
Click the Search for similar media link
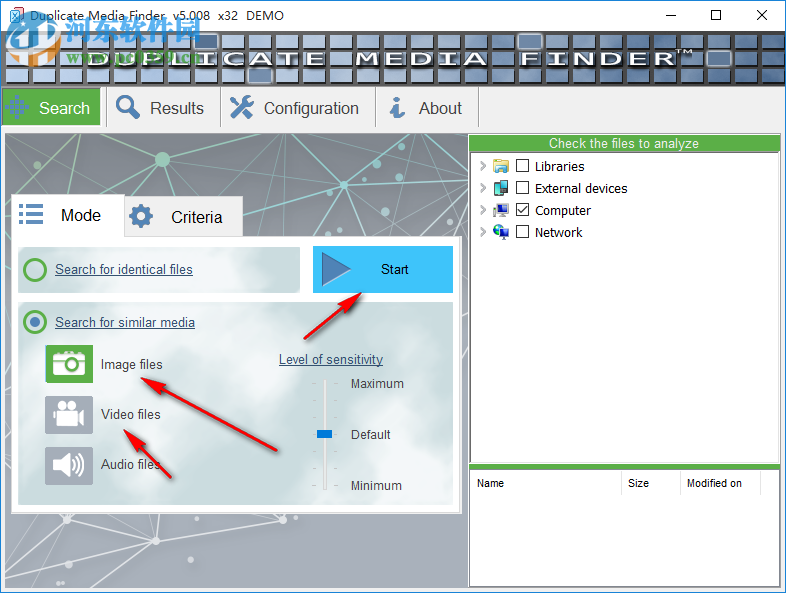(125, 322)
